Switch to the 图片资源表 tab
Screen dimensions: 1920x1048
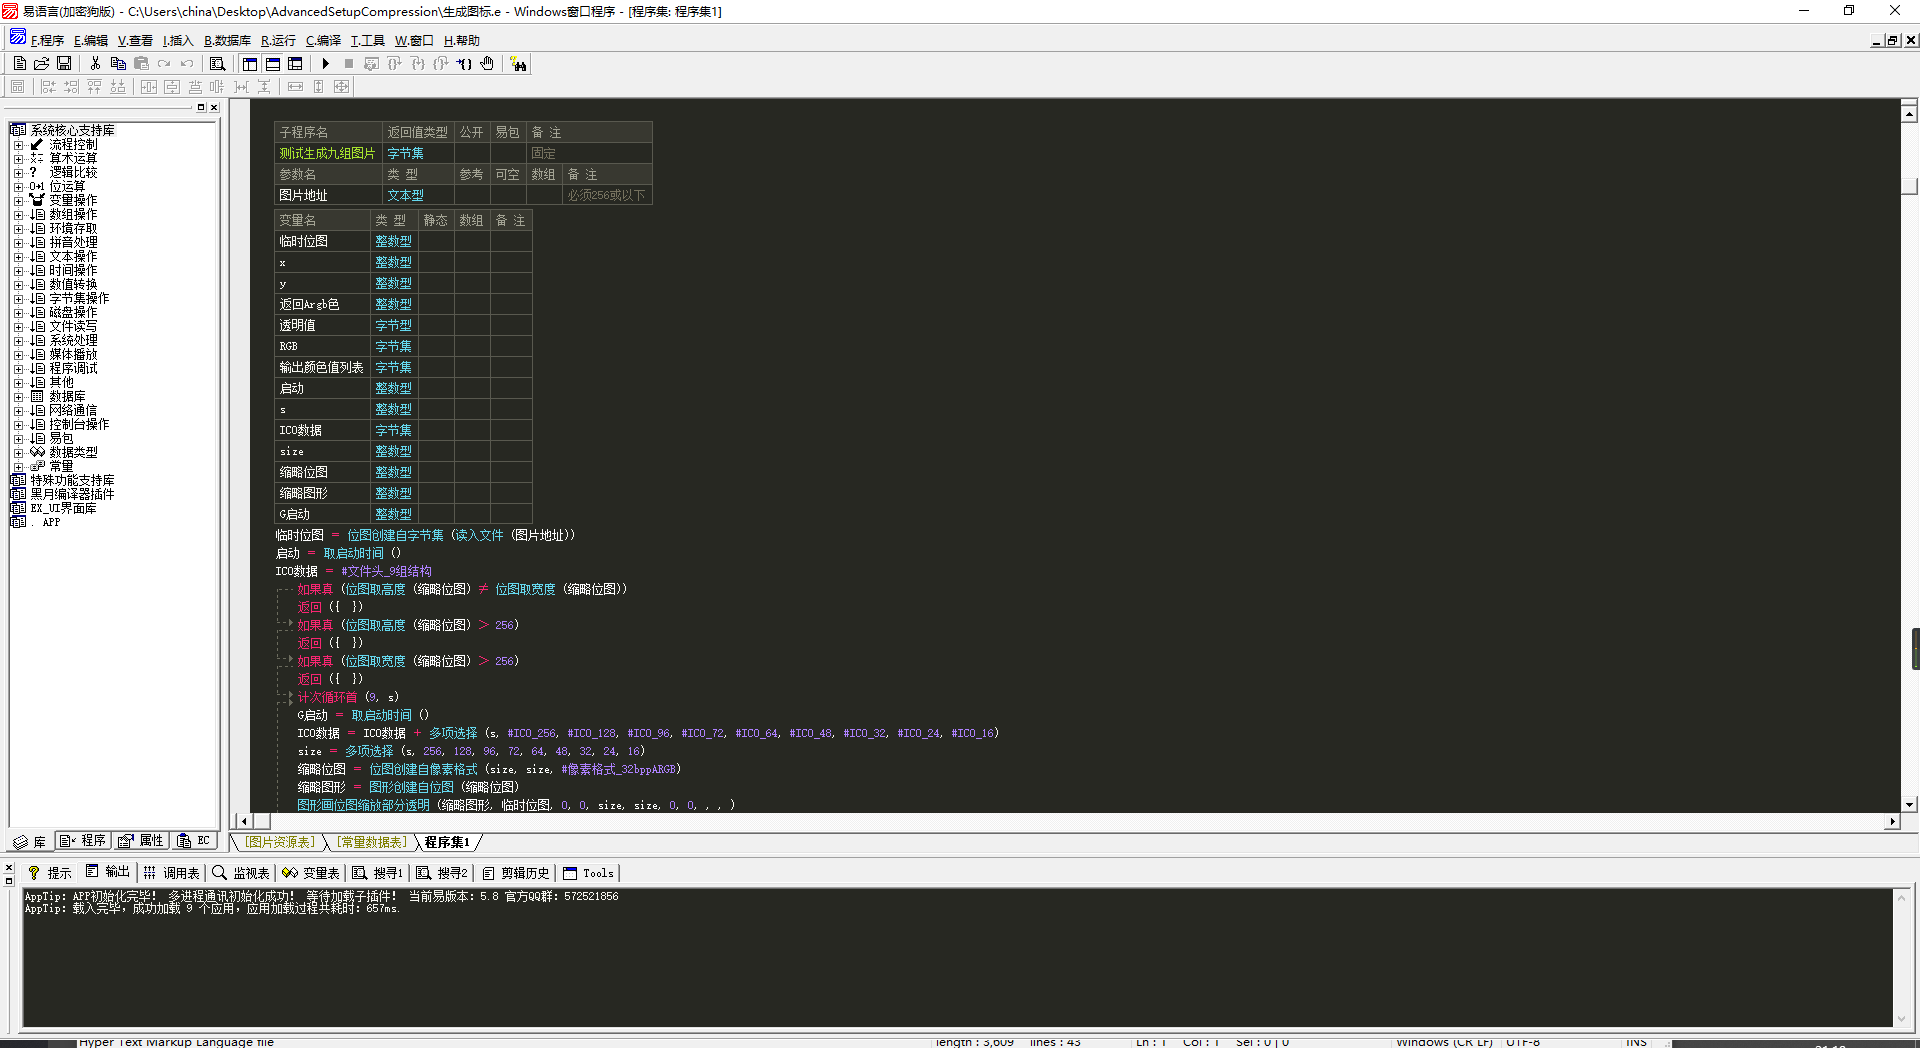coord(280,842)
